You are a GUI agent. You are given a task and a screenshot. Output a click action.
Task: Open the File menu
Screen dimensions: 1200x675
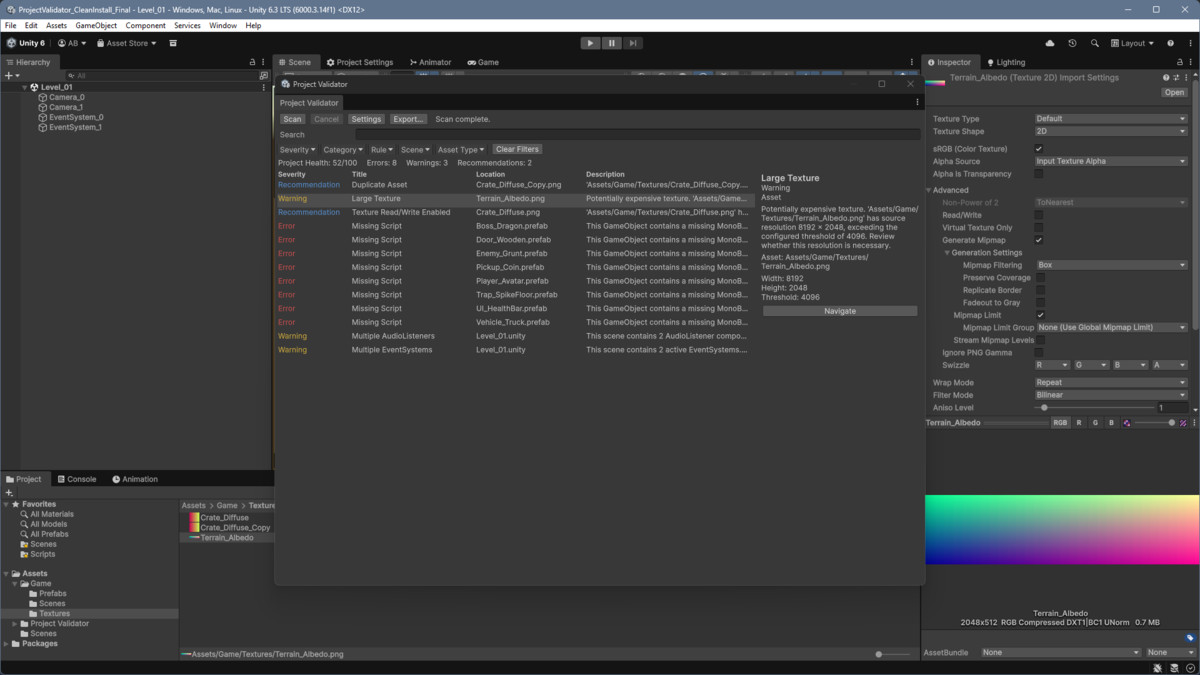[10, 25]
